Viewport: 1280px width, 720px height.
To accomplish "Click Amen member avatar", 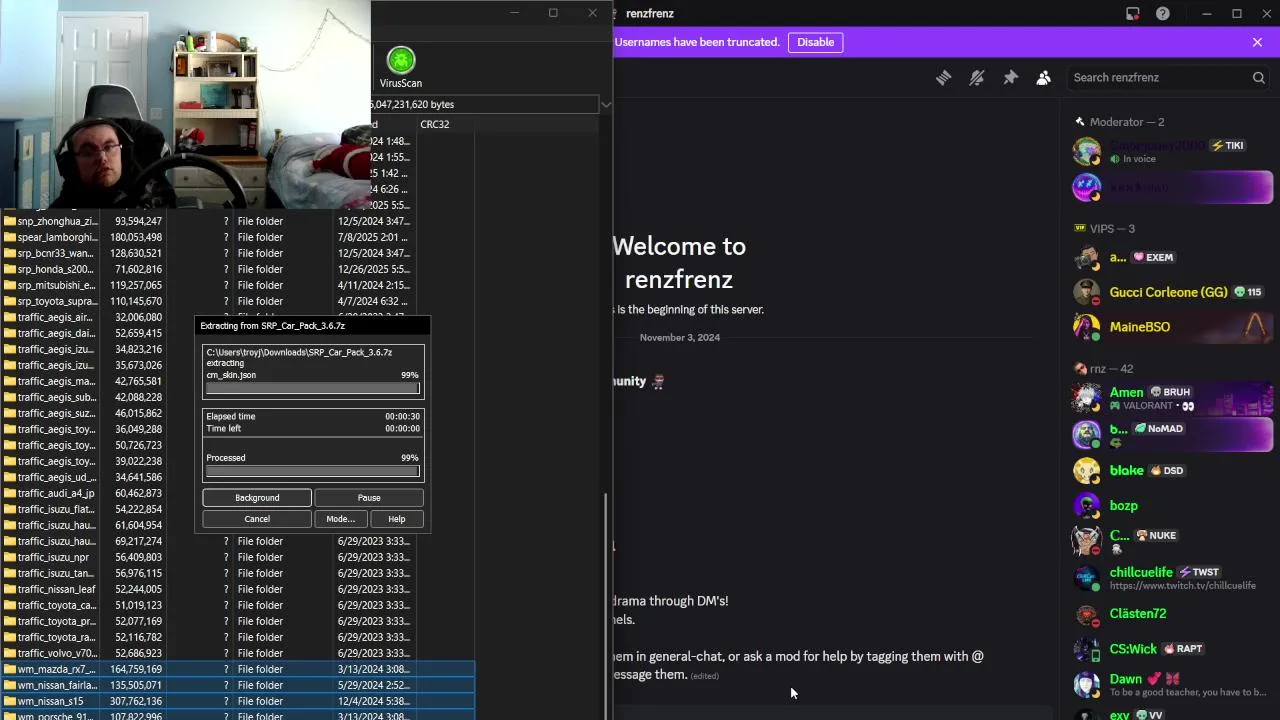I will [x=1086, y=398].
